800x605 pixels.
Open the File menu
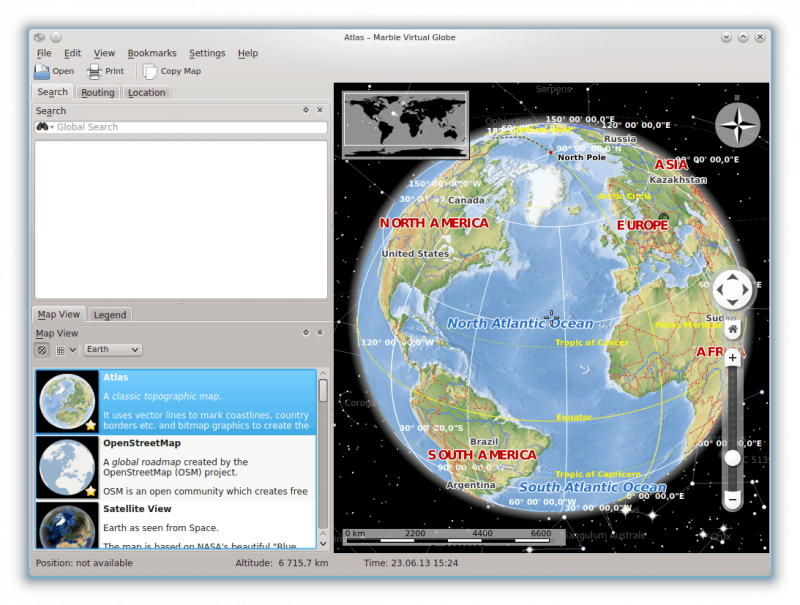(44, 53)
